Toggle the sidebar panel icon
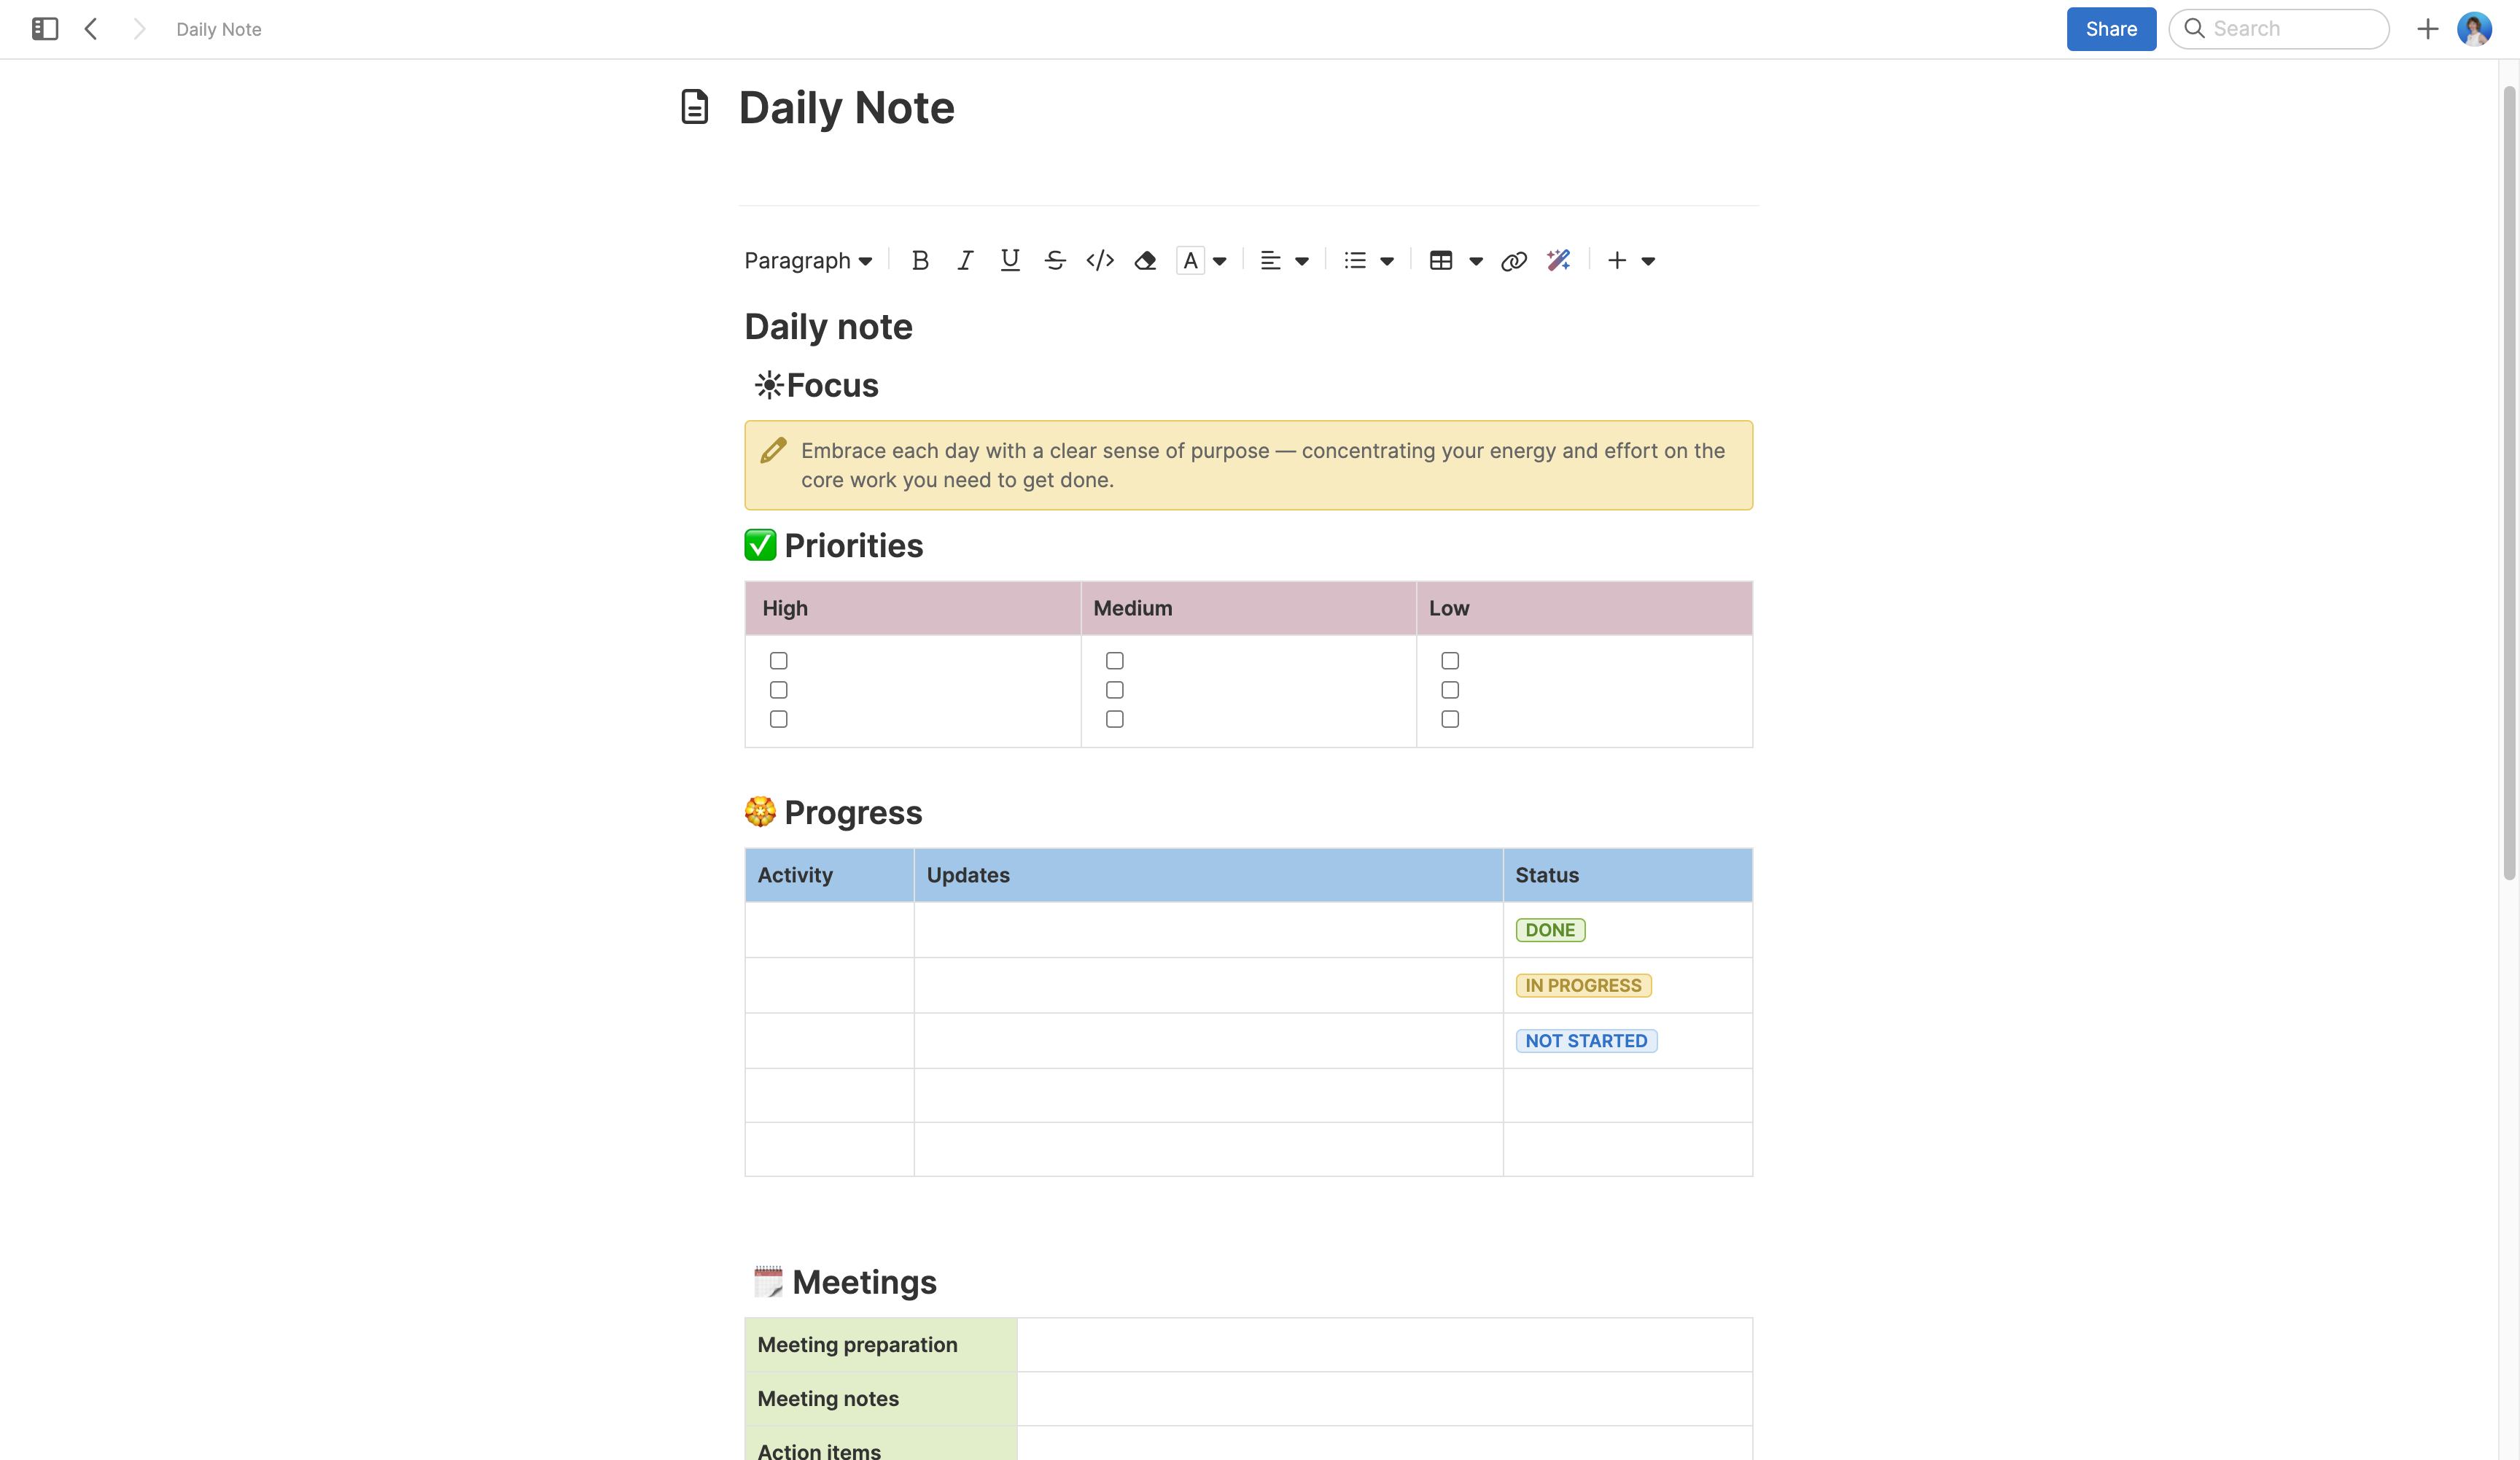 45,29
